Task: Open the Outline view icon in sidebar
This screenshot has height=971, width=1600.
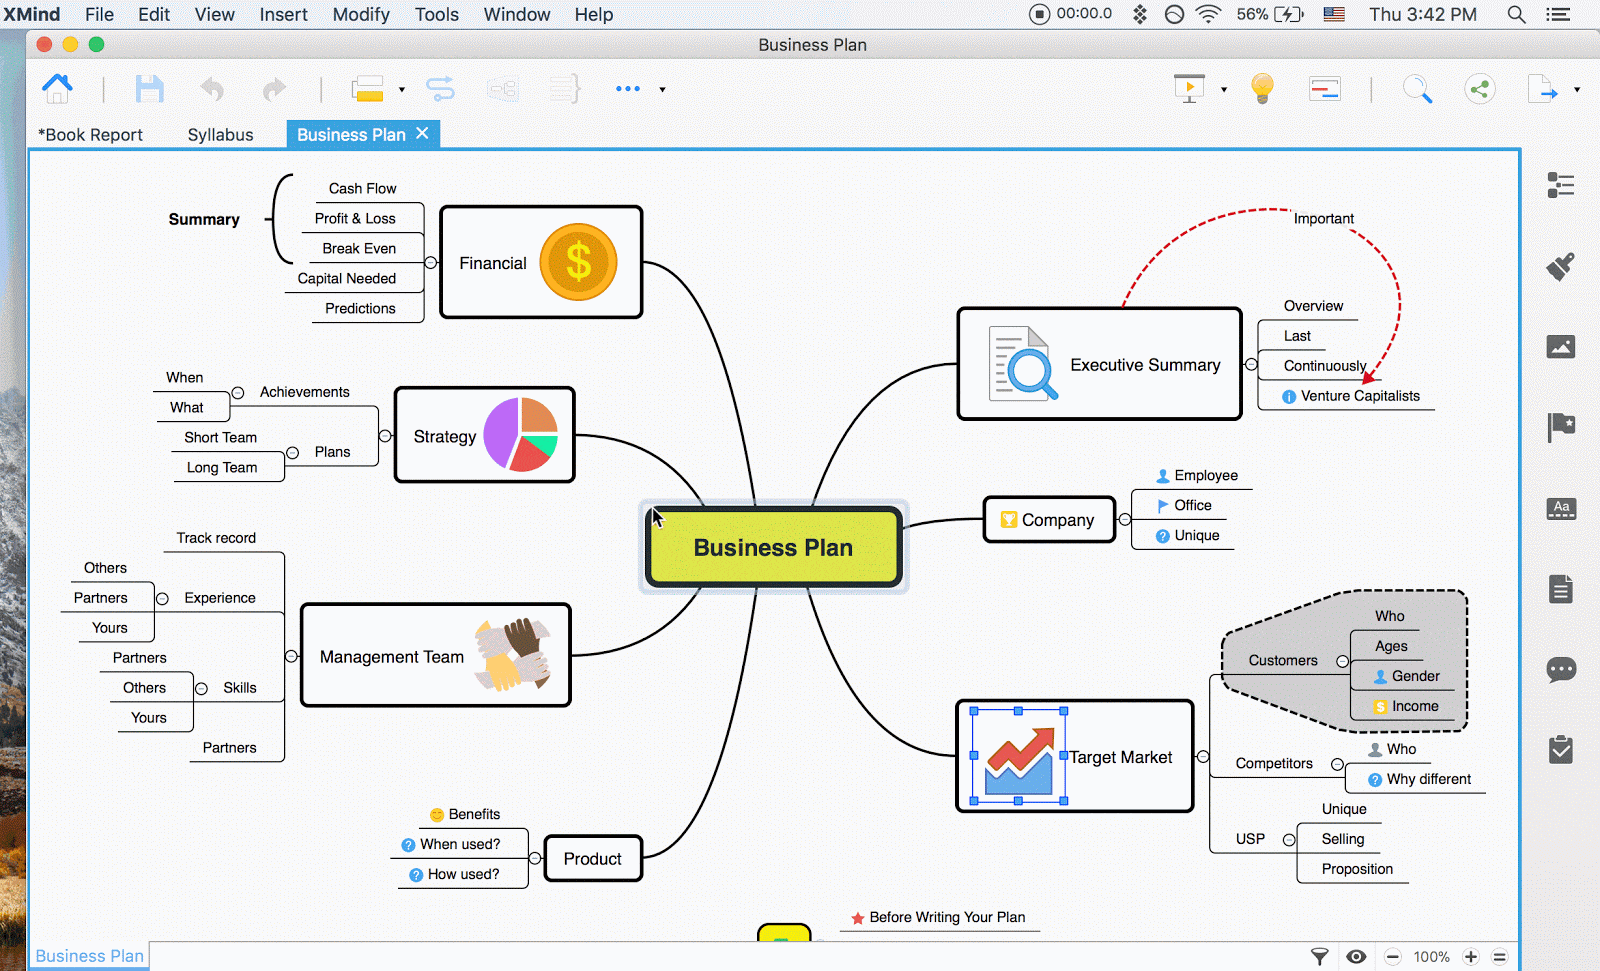Action: point(1561,185)
